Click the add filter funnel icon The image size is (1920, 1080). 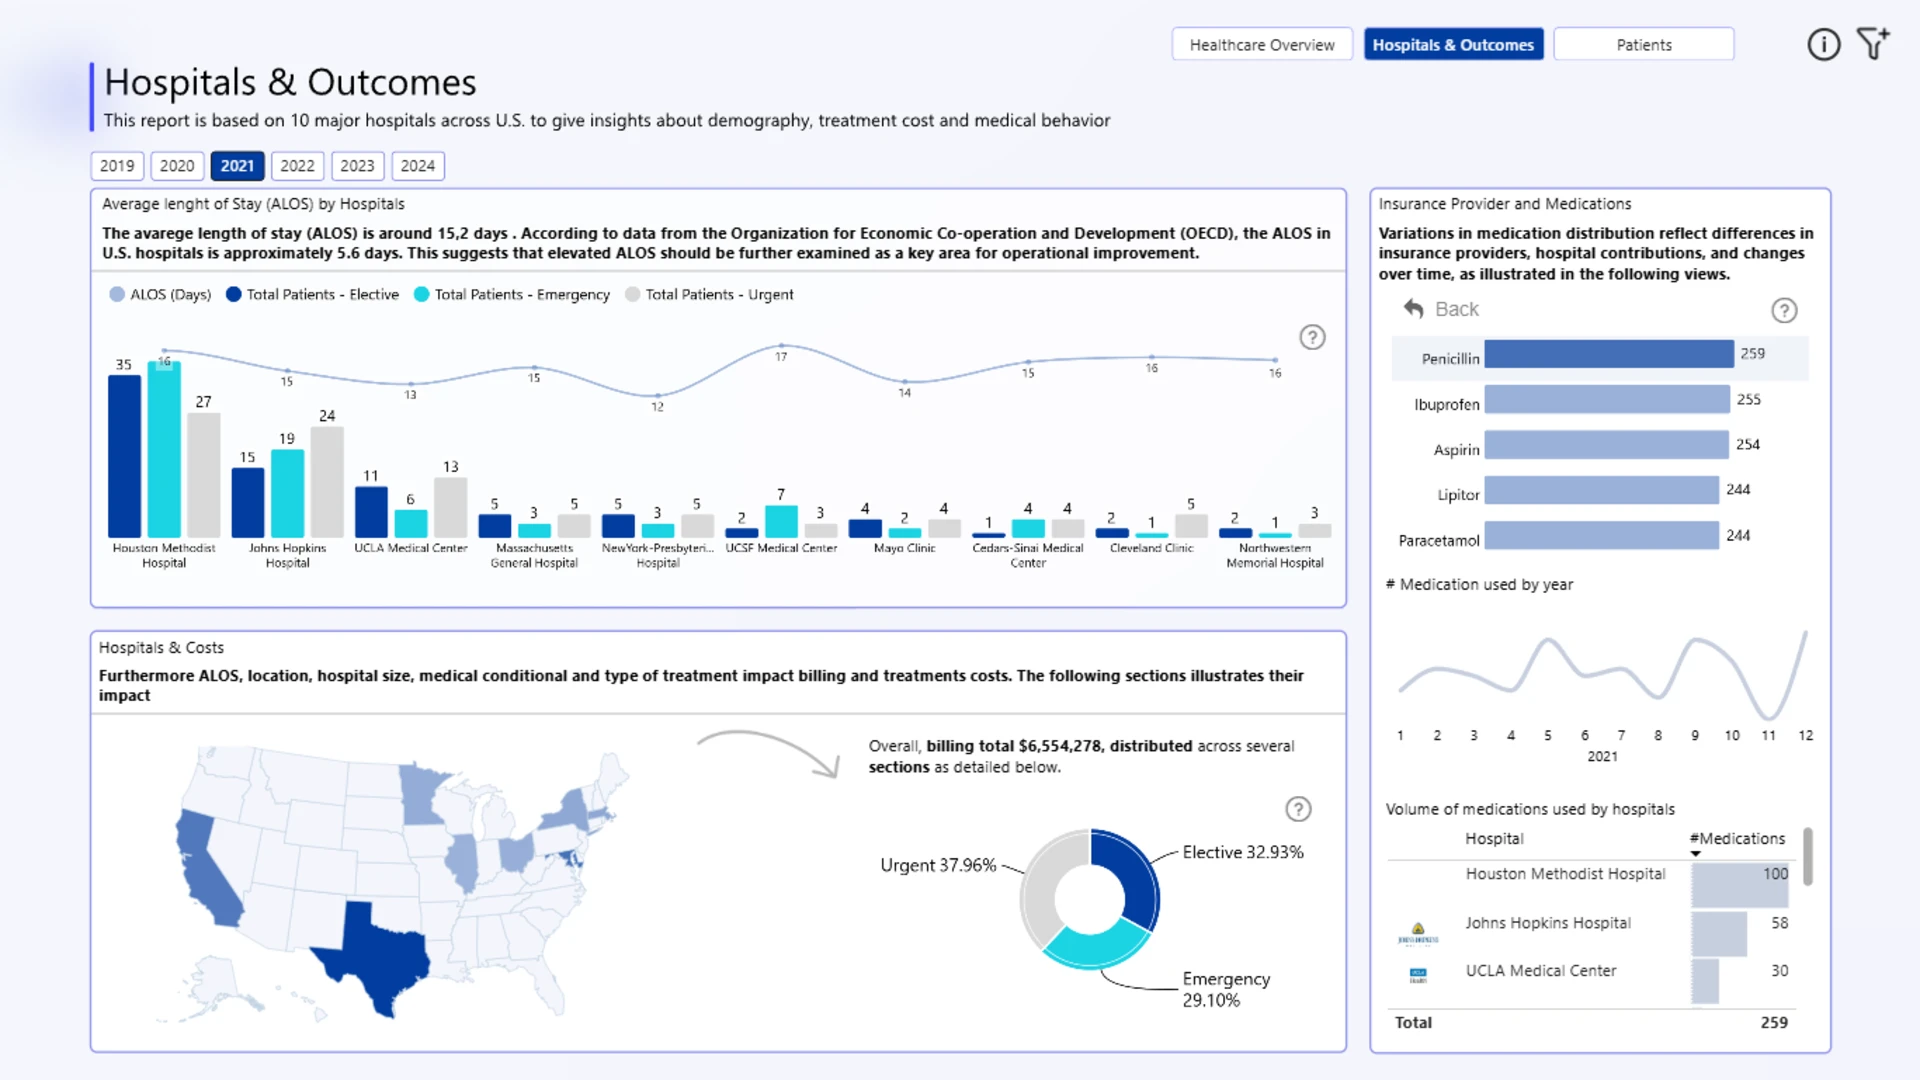[x=1873, y=44]
